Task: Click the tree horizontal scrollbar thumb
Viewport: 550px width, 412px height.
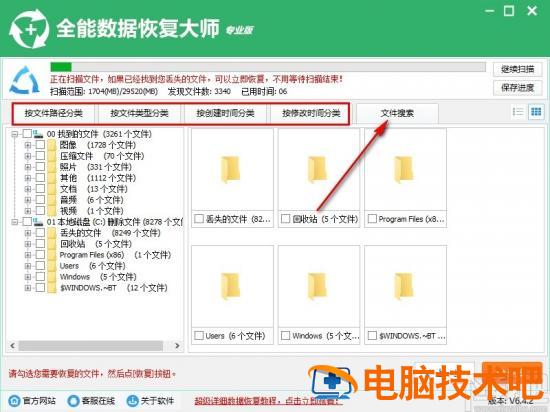Action: pyautogui.click(x=91, y=346)
